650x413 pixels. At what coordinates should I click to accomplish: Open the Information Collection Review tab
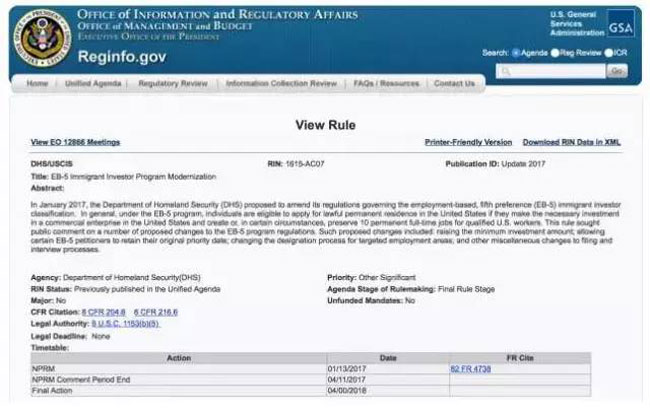[282, 84]
